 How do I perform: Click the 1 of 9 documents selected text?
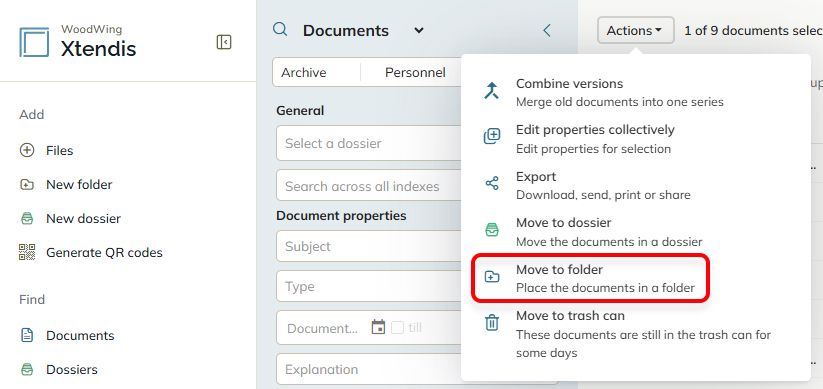coord(753,30)
